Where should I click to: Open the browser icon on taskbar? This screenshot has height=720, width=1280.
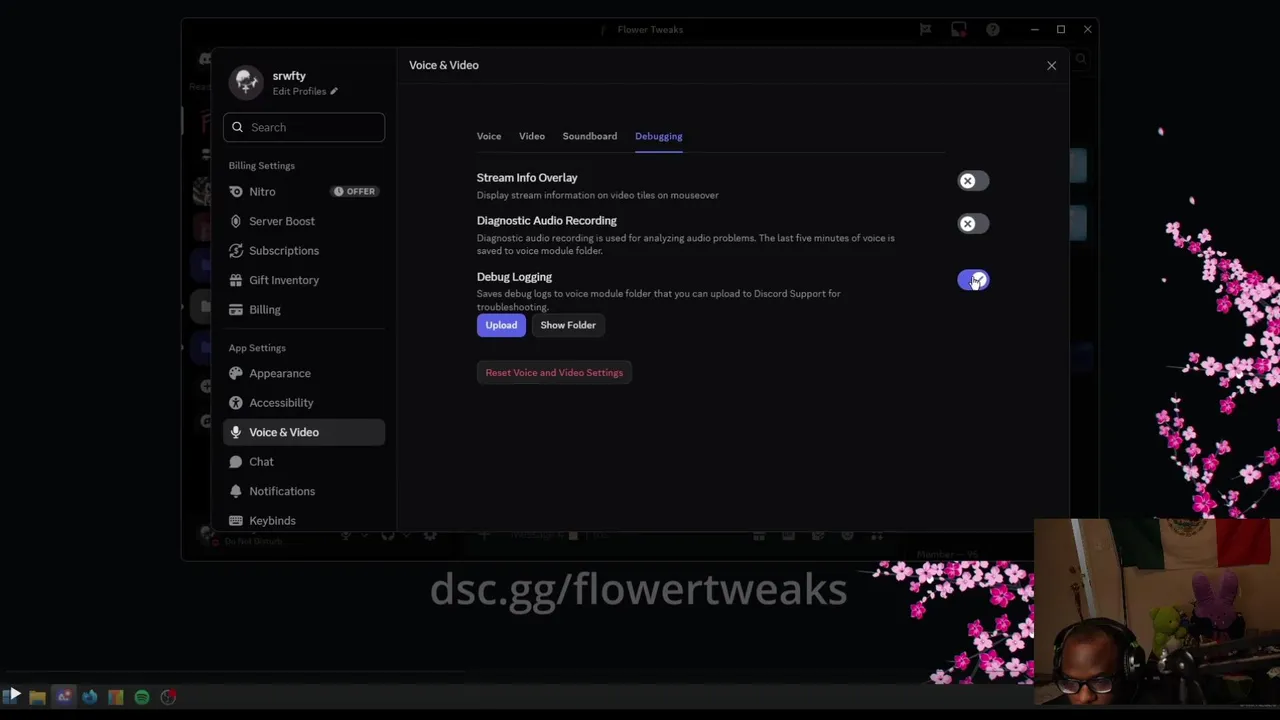(x=90, y=697)
